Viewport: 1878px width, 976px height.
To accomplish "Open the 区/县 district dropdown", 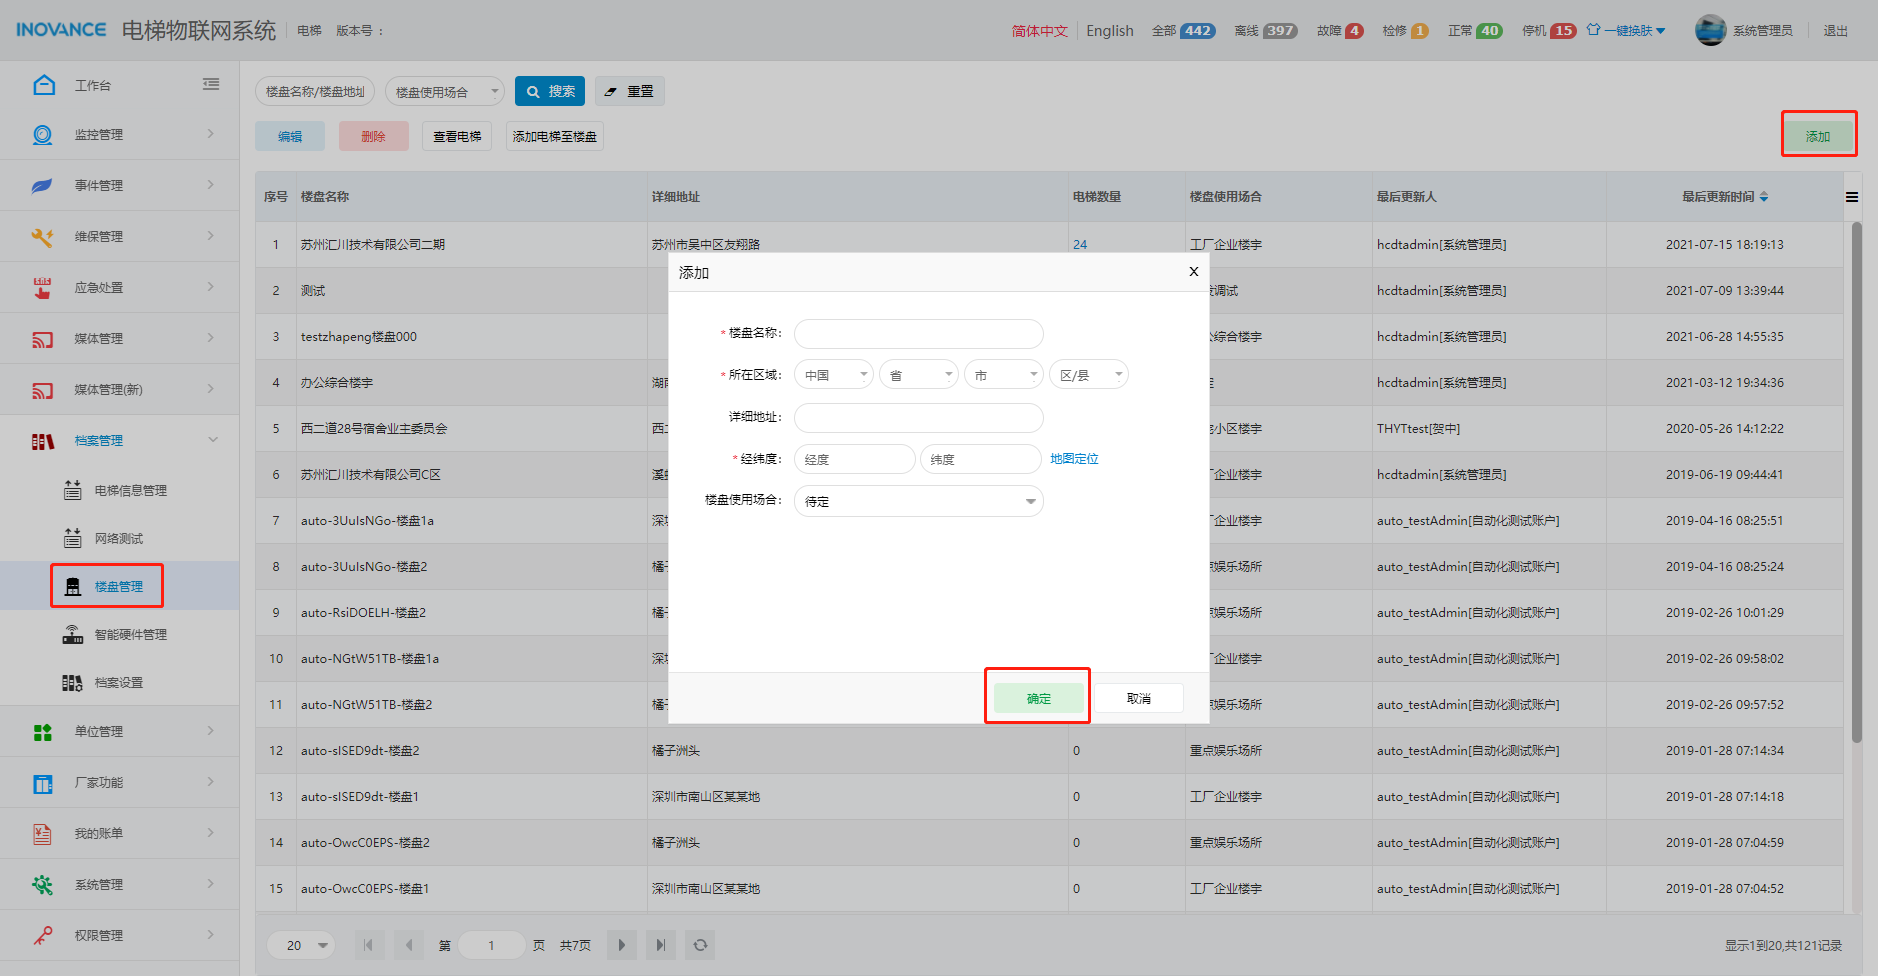I will click(x=1089, y=375).
